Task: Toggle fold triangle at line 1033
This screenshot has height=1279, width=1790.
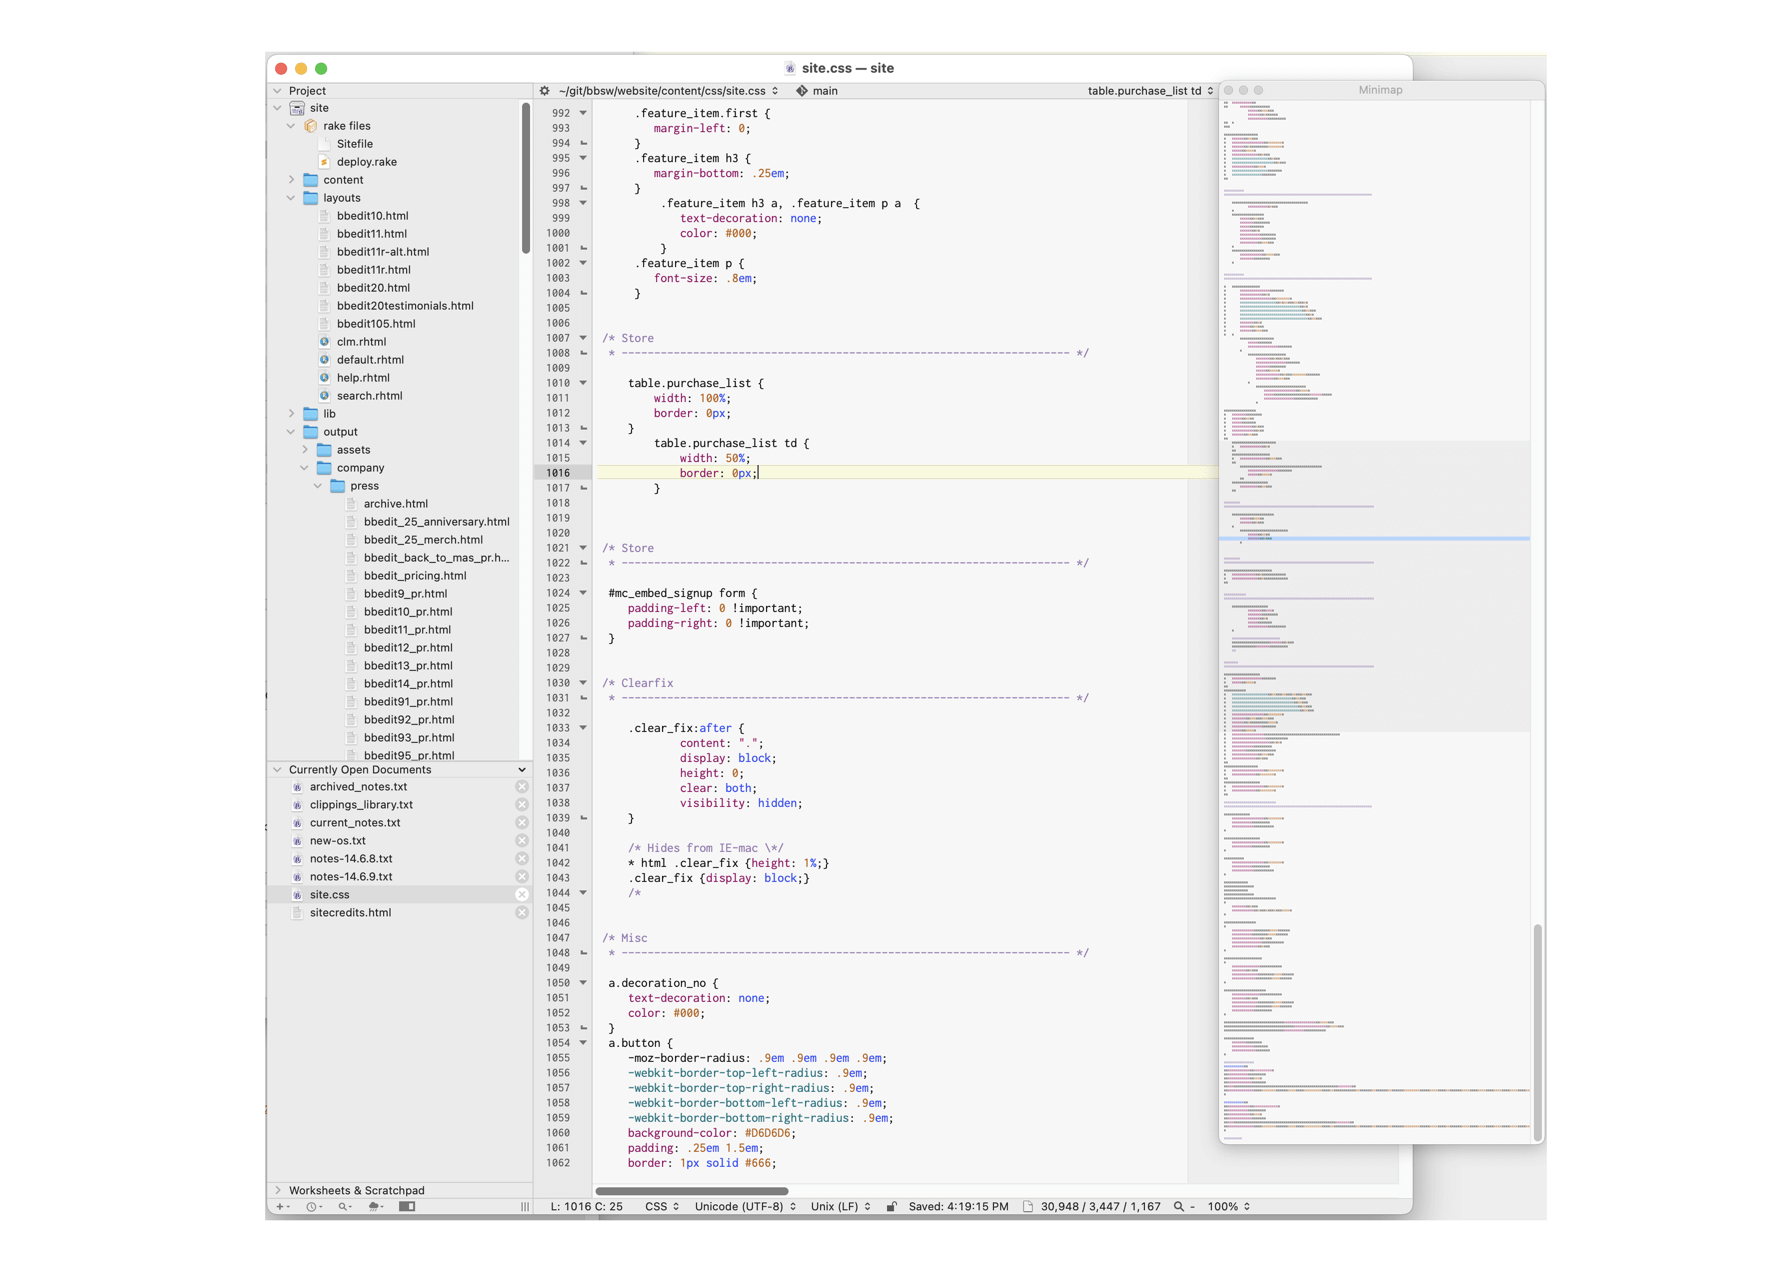Action: 583,728
